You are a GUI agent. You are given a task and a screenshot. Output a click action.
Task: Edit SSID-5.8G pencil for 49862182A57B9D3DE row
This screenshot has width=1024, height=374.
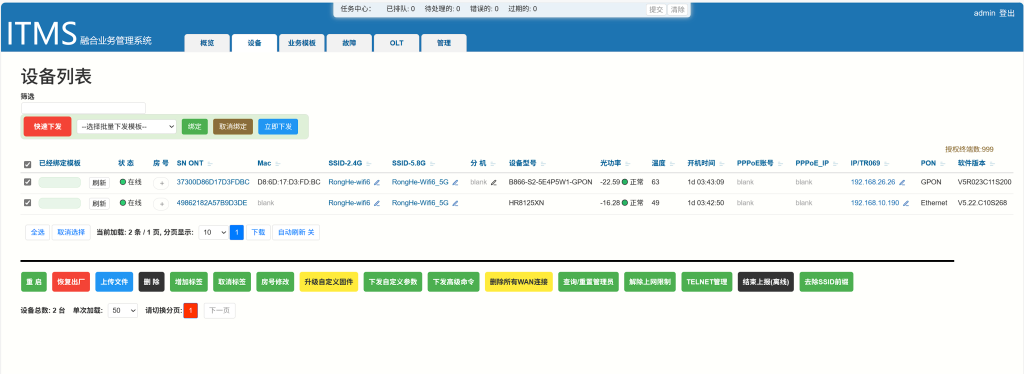(455, 203)
